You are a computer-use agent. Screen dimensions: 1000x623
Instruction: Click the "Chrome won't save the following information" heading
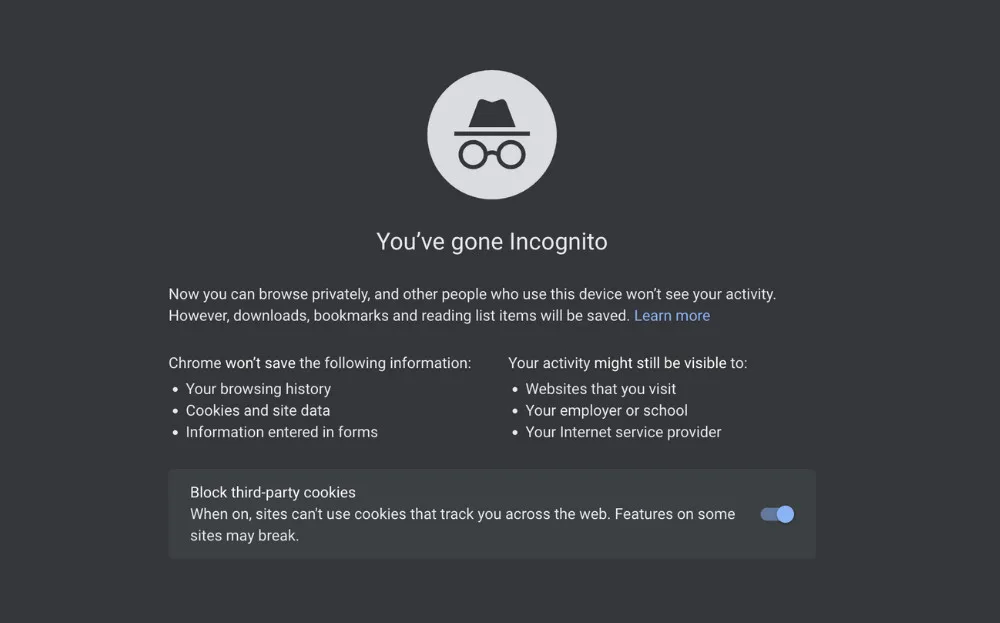(x=319, y=363)
